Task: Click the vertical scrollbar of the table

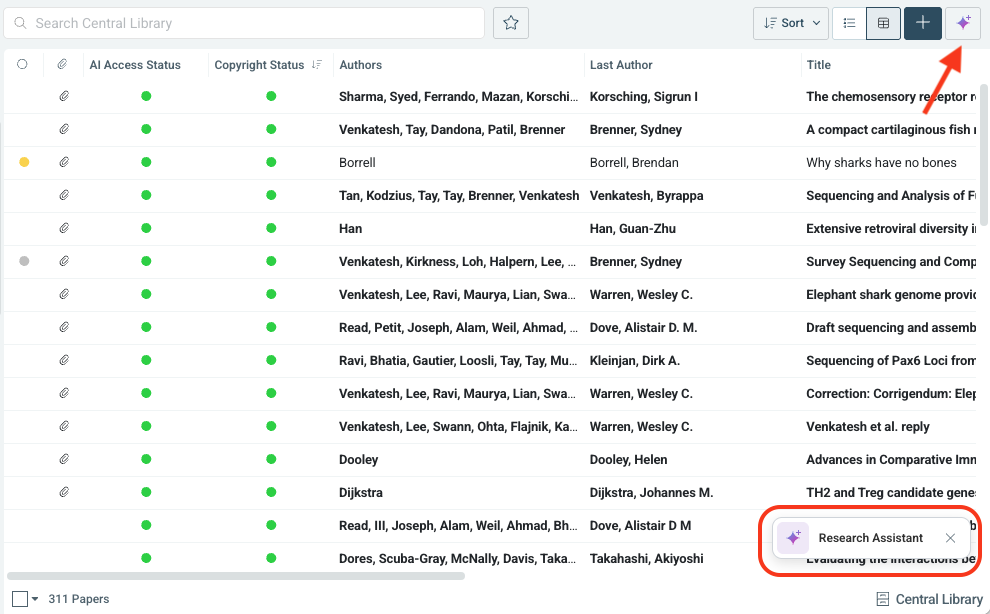Action: coord(982,153)
